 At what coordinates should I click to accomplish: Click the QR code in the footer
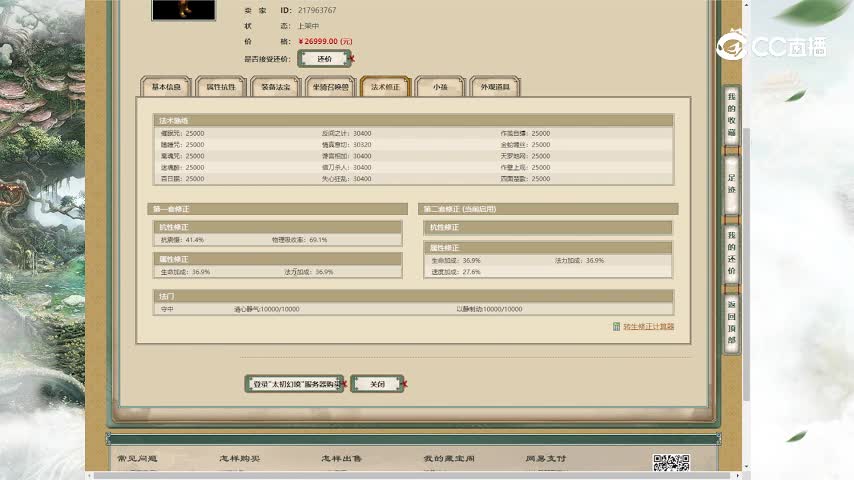[x=671, y=464]
